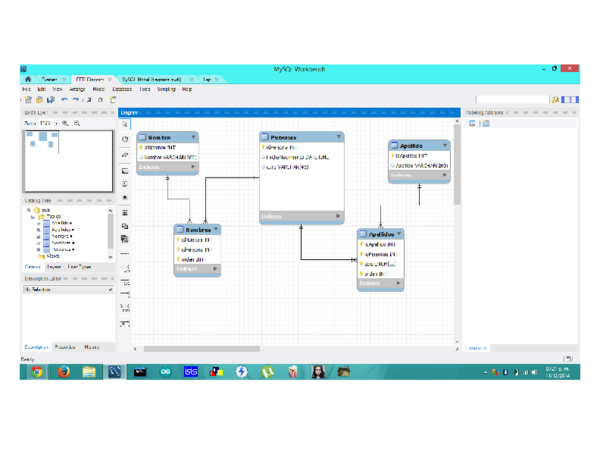Click the search input field in toolbar

tap(512, 99)
